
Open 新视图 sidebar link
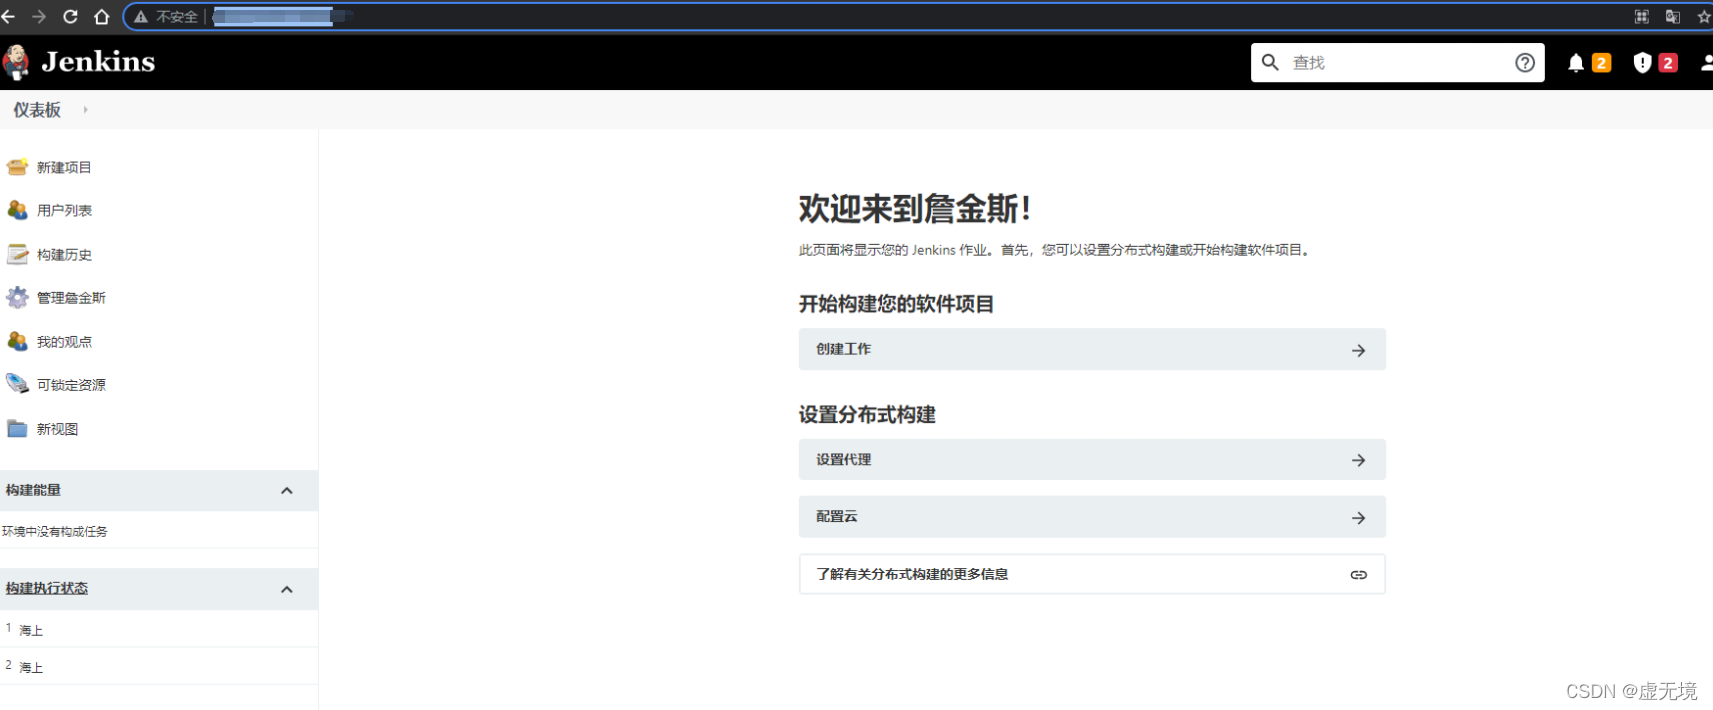pos(57,429)
